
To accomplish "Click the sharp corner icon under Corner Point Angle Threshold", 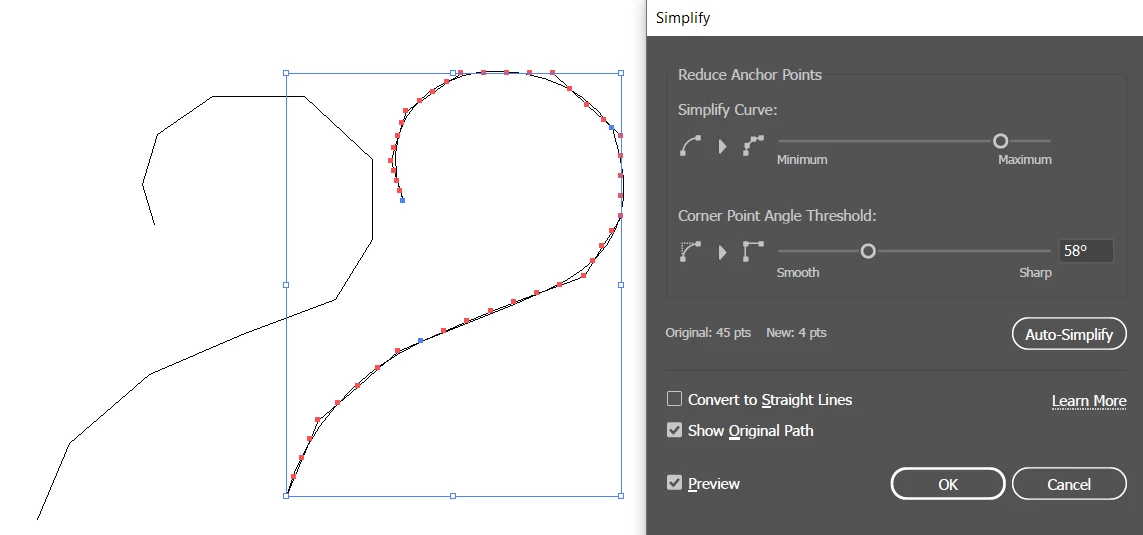I will pos(753,251).
